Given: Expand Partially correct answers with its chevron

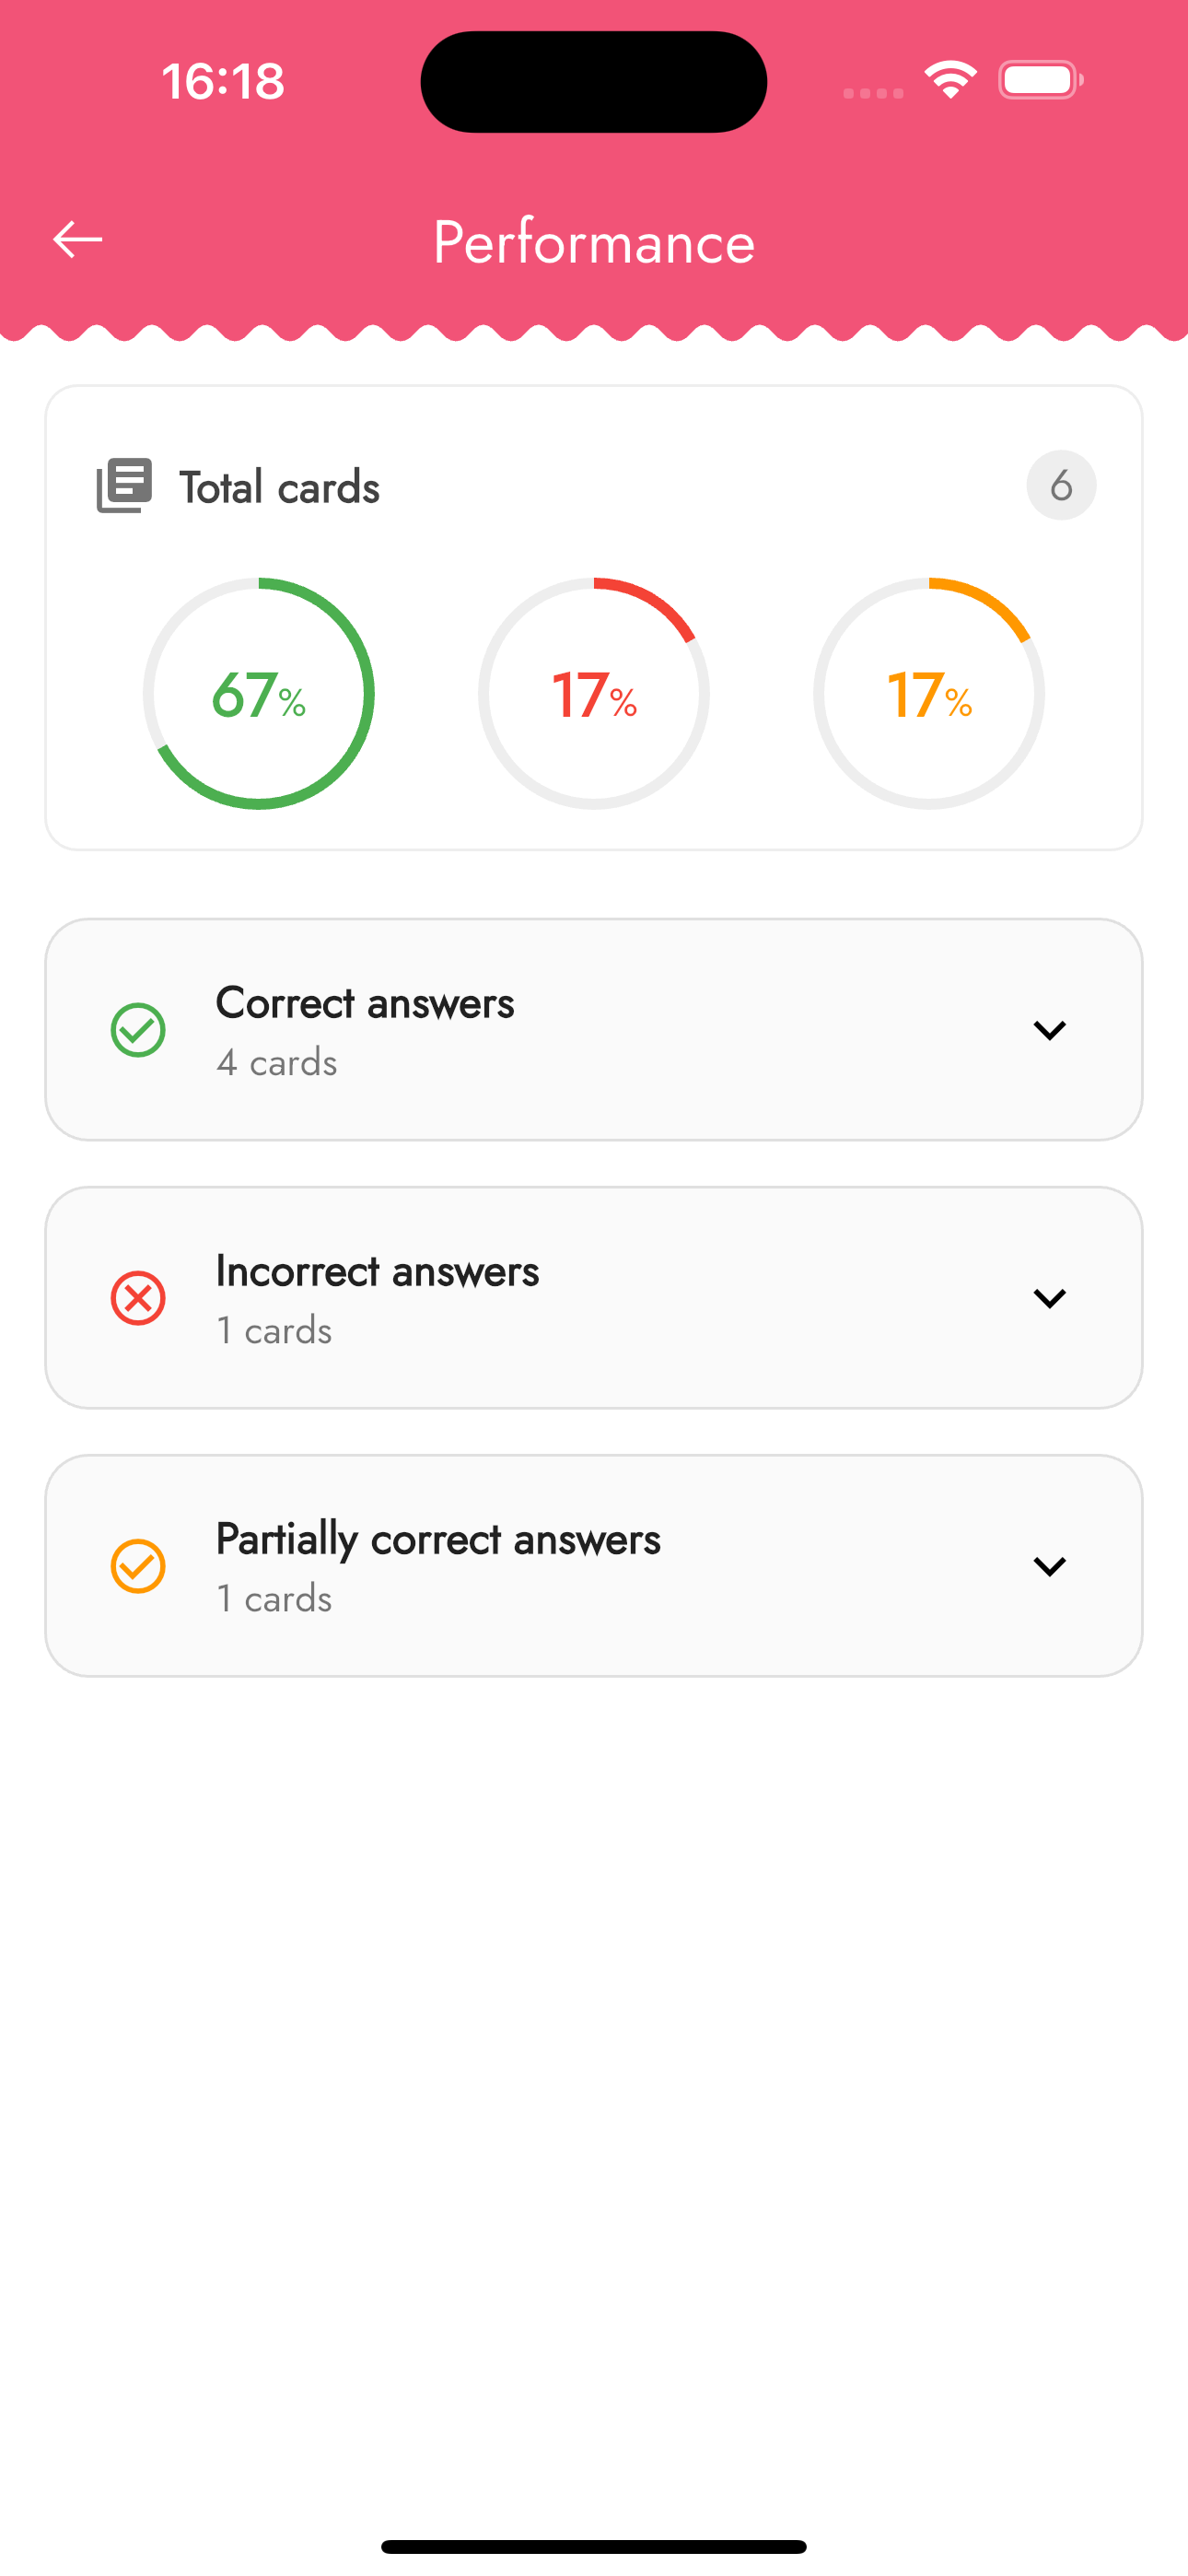Looking at the screenshot, I should pyautogui.click(x=1049, y=1566).
